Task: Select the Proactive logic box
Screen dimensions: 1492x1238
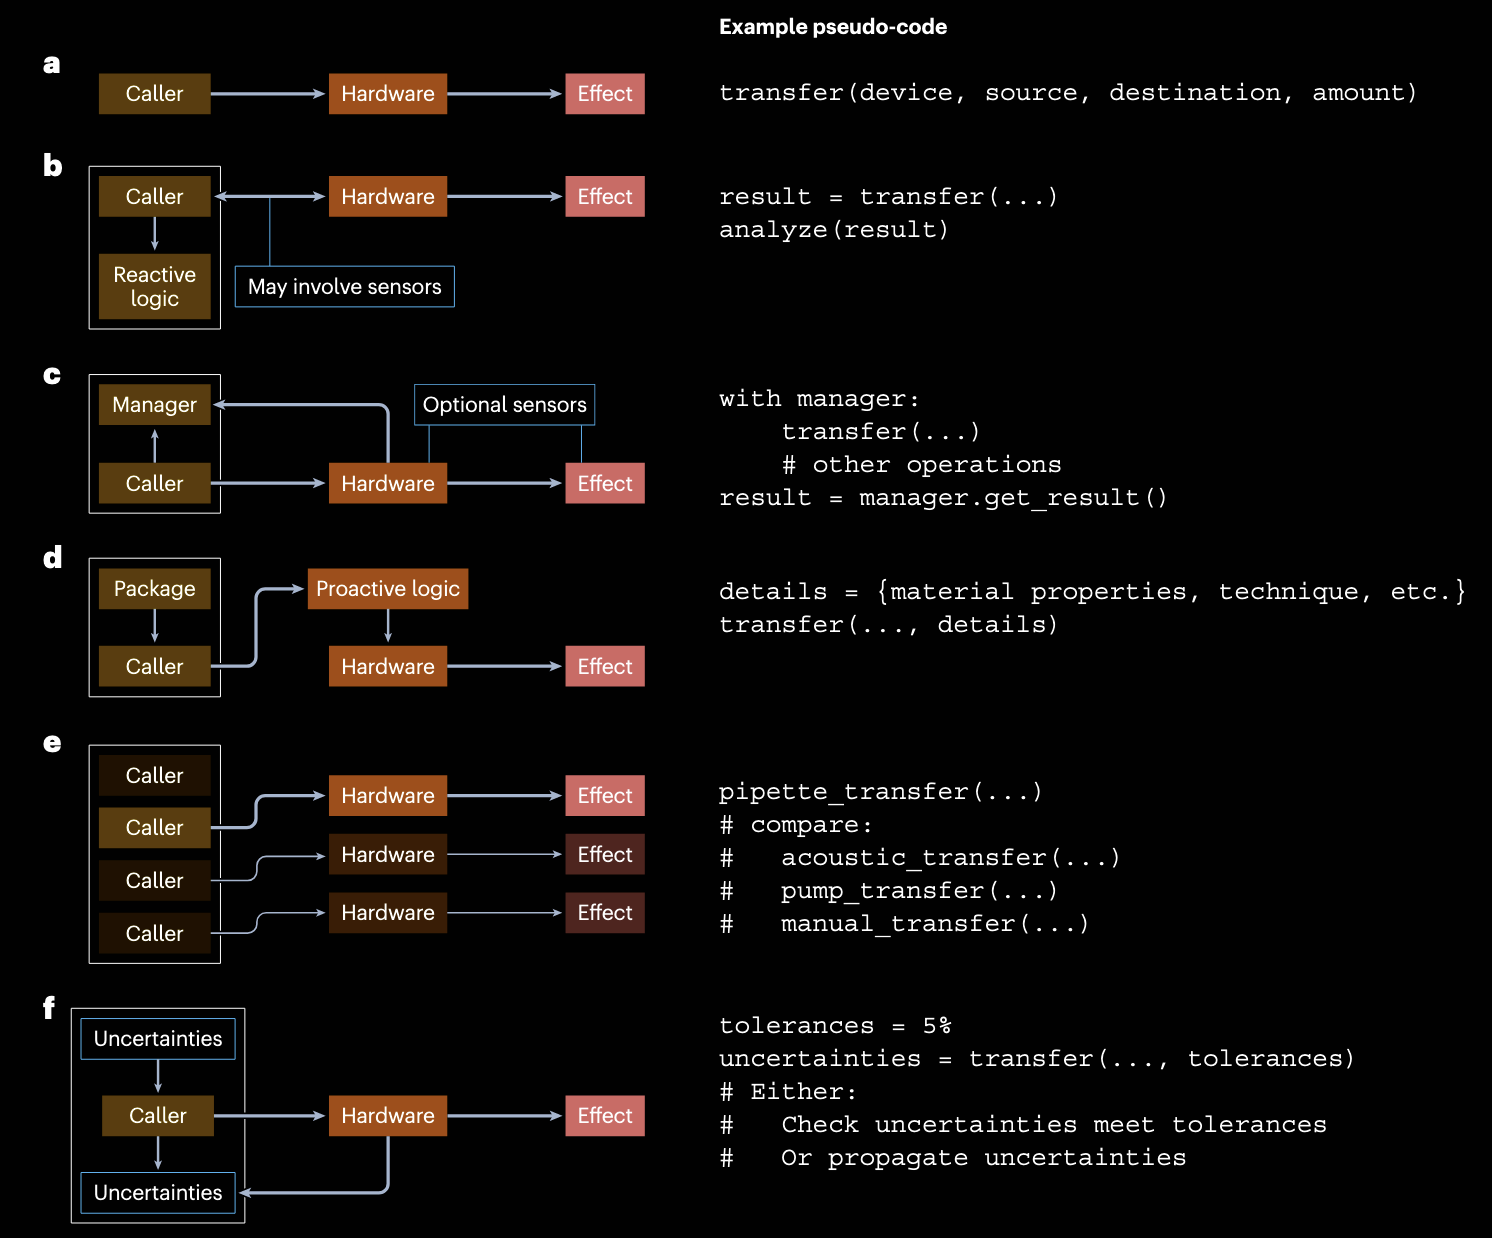Action: coord(387,589)
